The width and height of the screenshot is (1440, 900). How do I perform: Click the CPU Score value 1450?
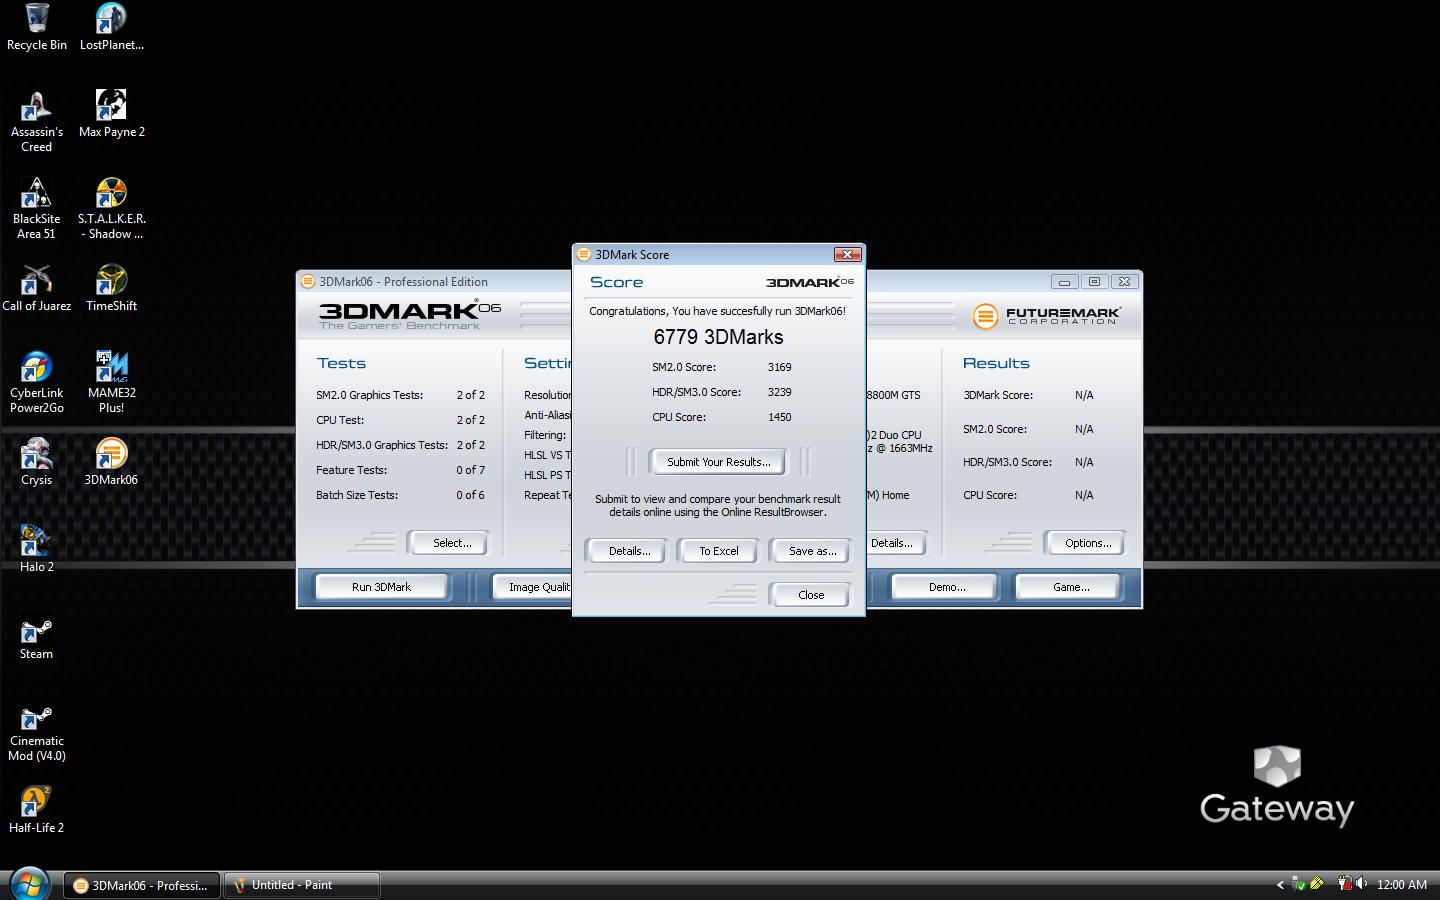pos(779,417)
